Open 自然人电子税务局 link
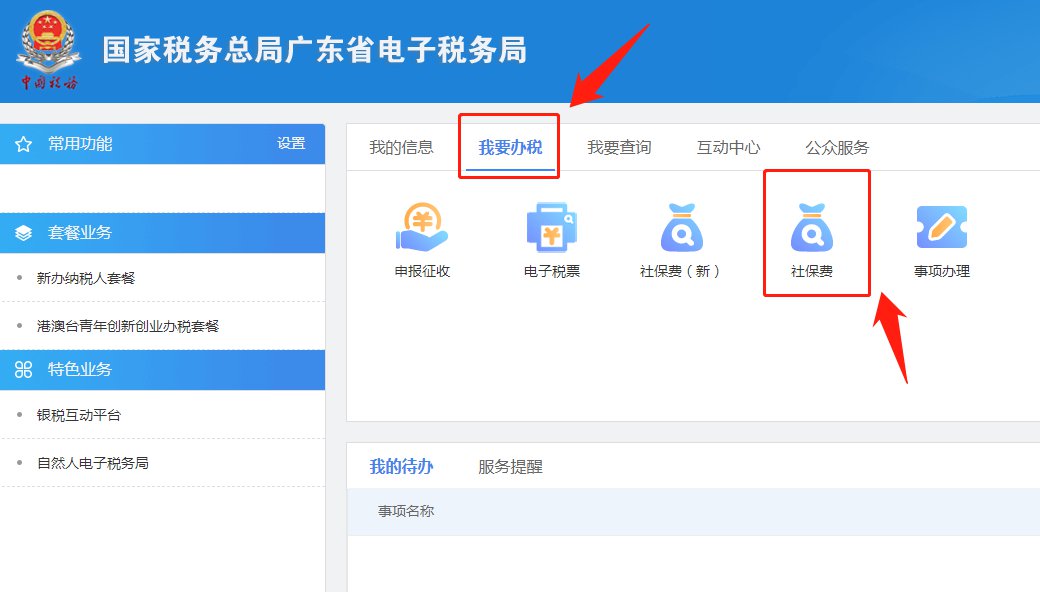 point(93,463)
